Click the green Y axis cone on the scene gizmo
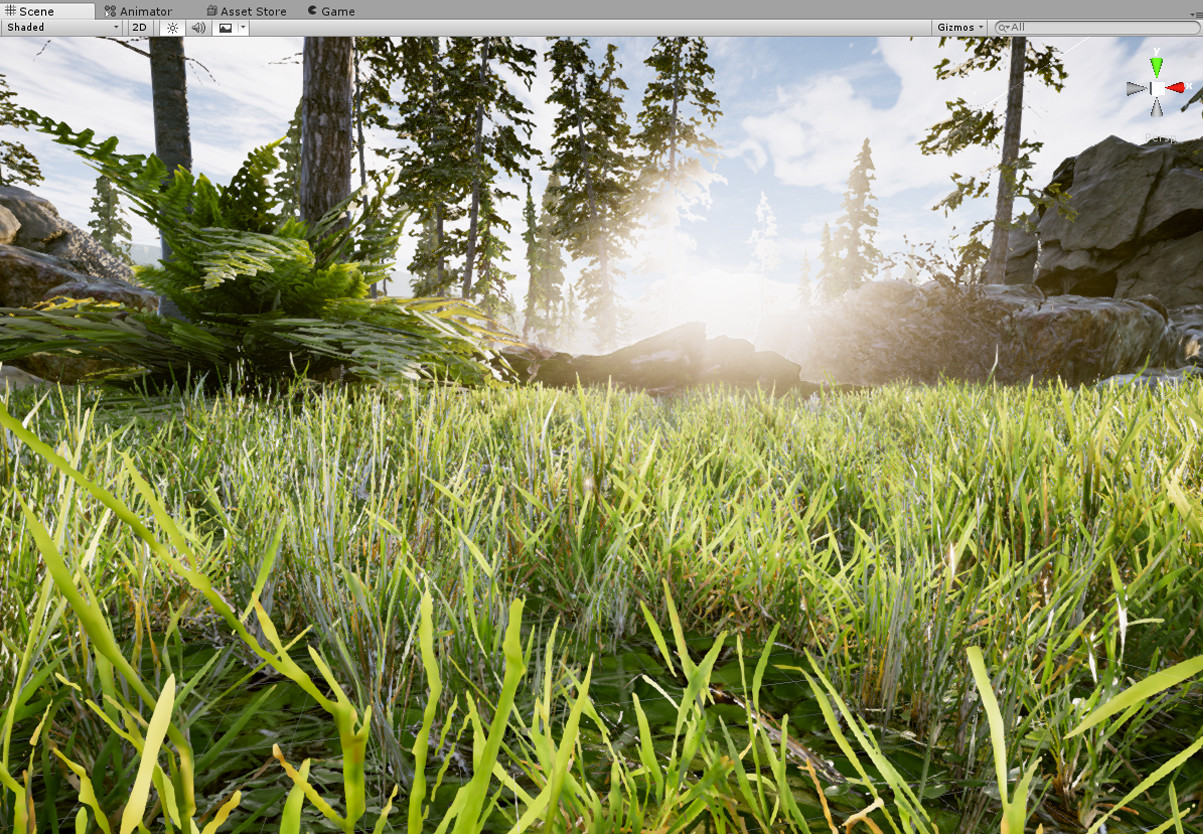This screenshot has width=1203, height=834. (1155, 64)
